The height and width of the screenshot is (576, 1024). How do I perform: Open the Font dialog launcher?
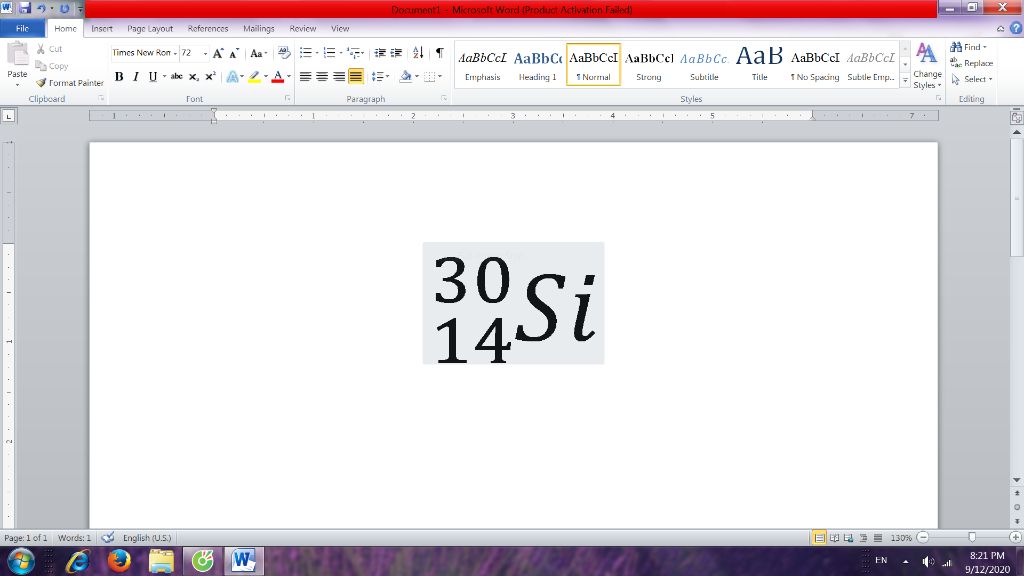pos(287,99)
